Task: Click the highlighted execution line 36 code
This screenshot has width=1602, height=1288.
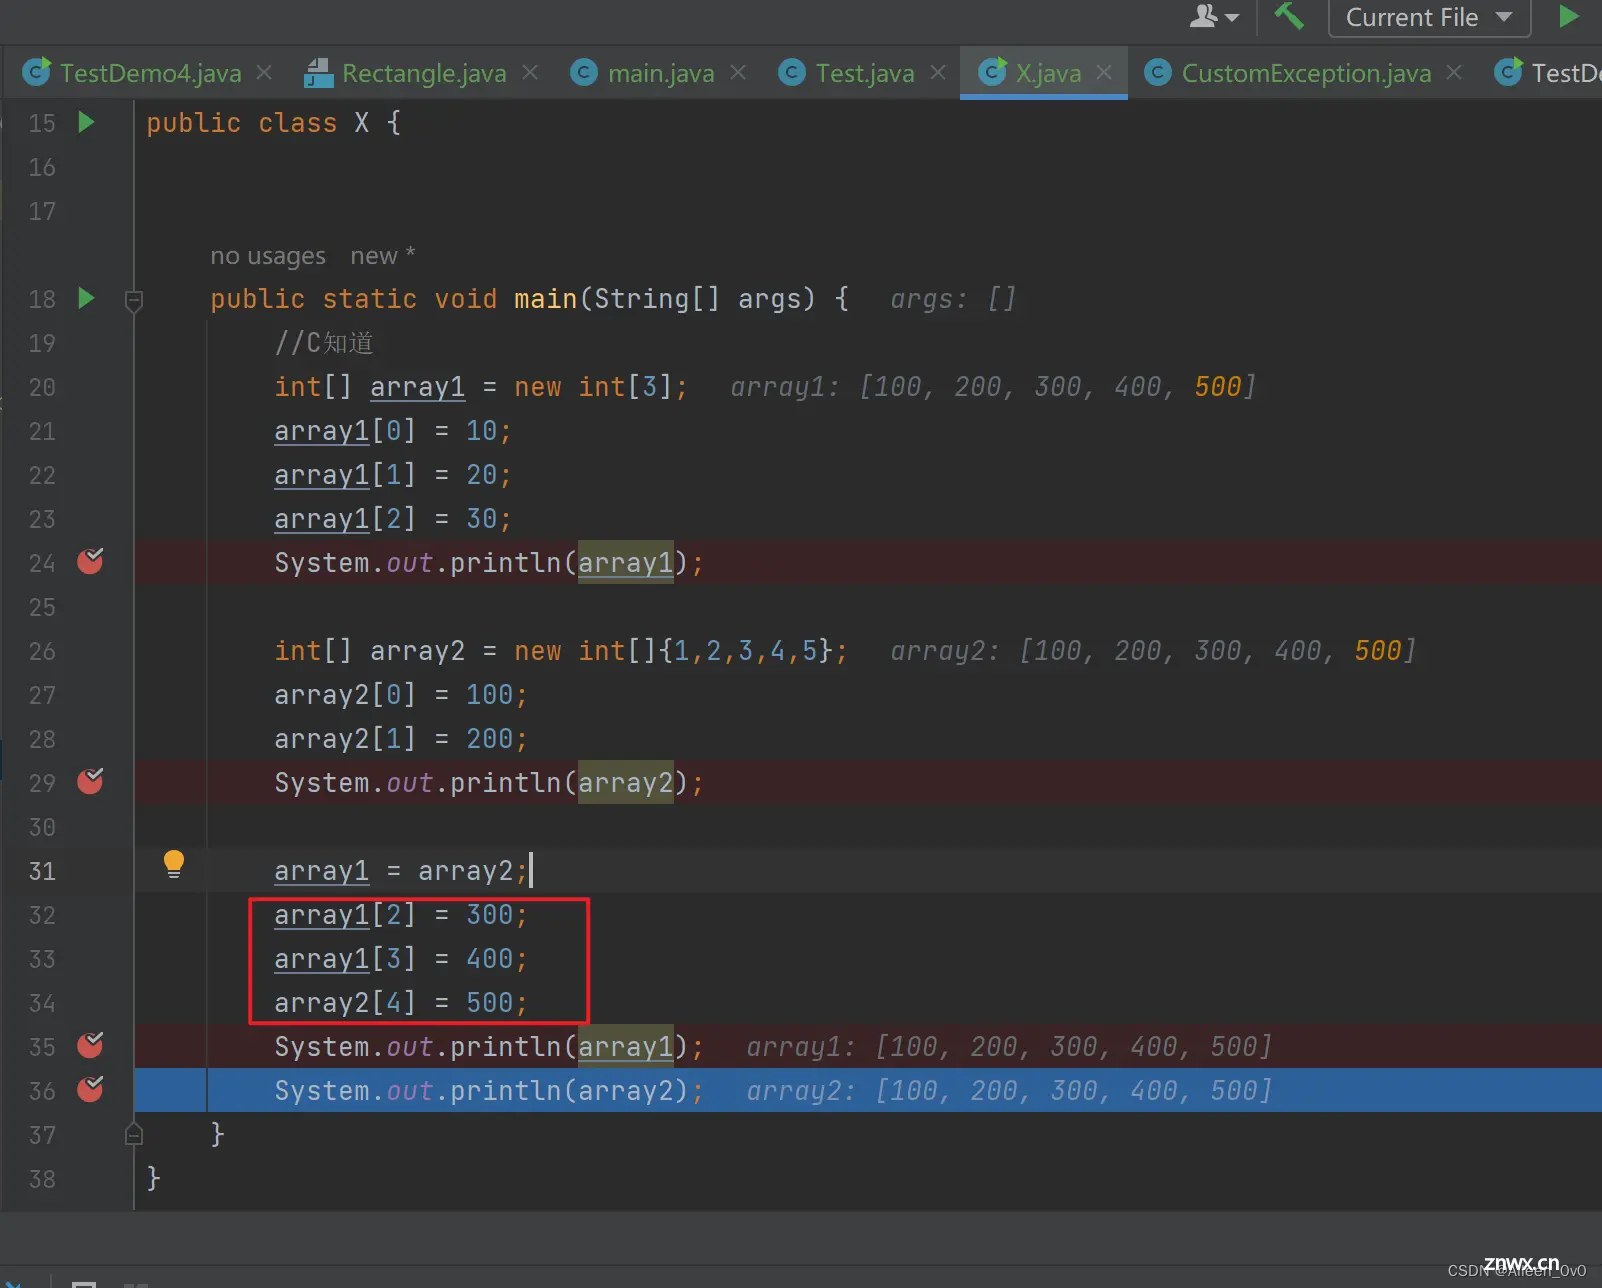Action: [489, 1091]
